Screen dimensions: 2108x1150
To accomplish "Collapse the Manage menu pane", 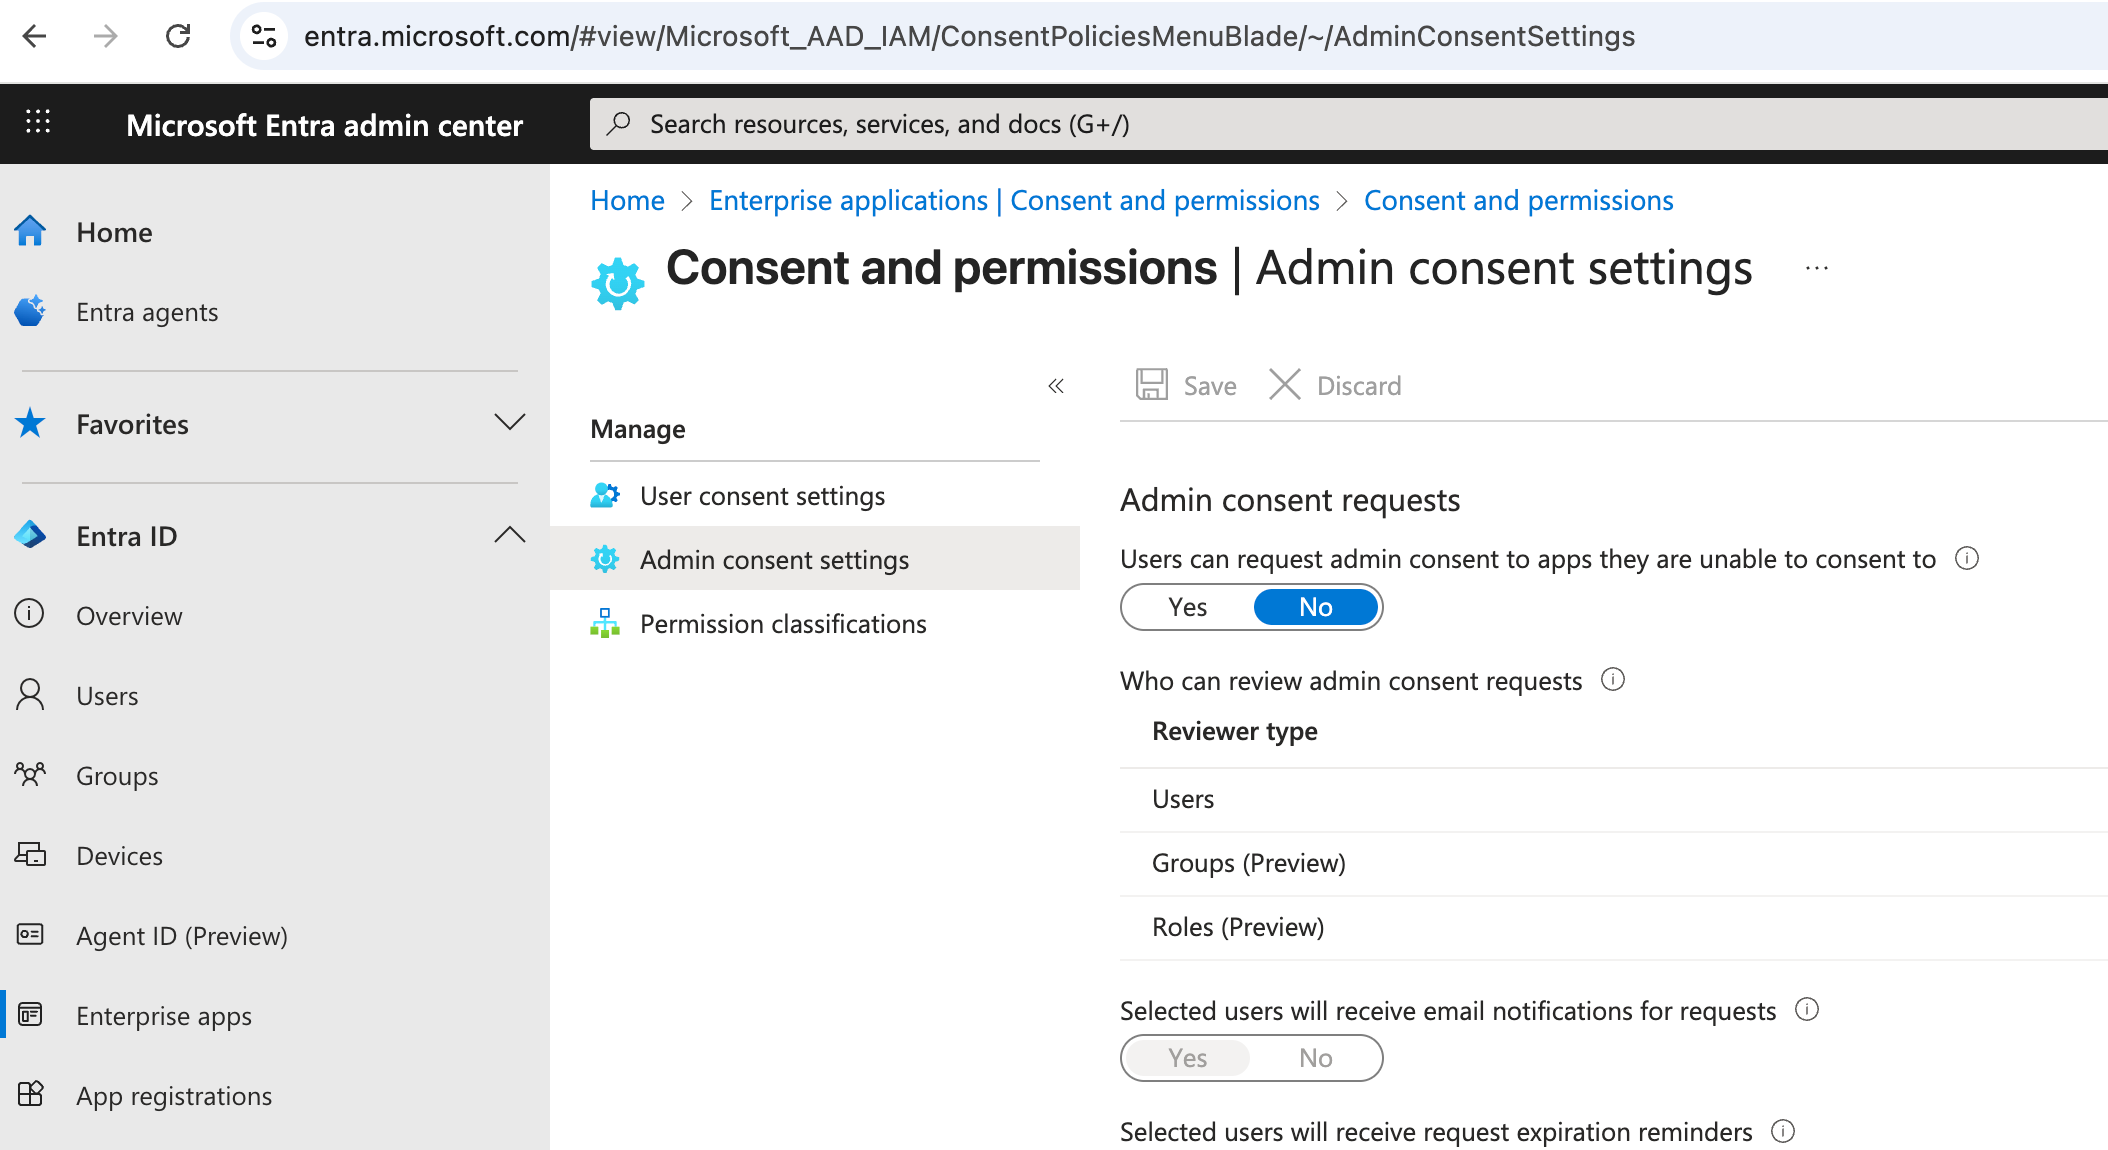I will (1056, 386).
